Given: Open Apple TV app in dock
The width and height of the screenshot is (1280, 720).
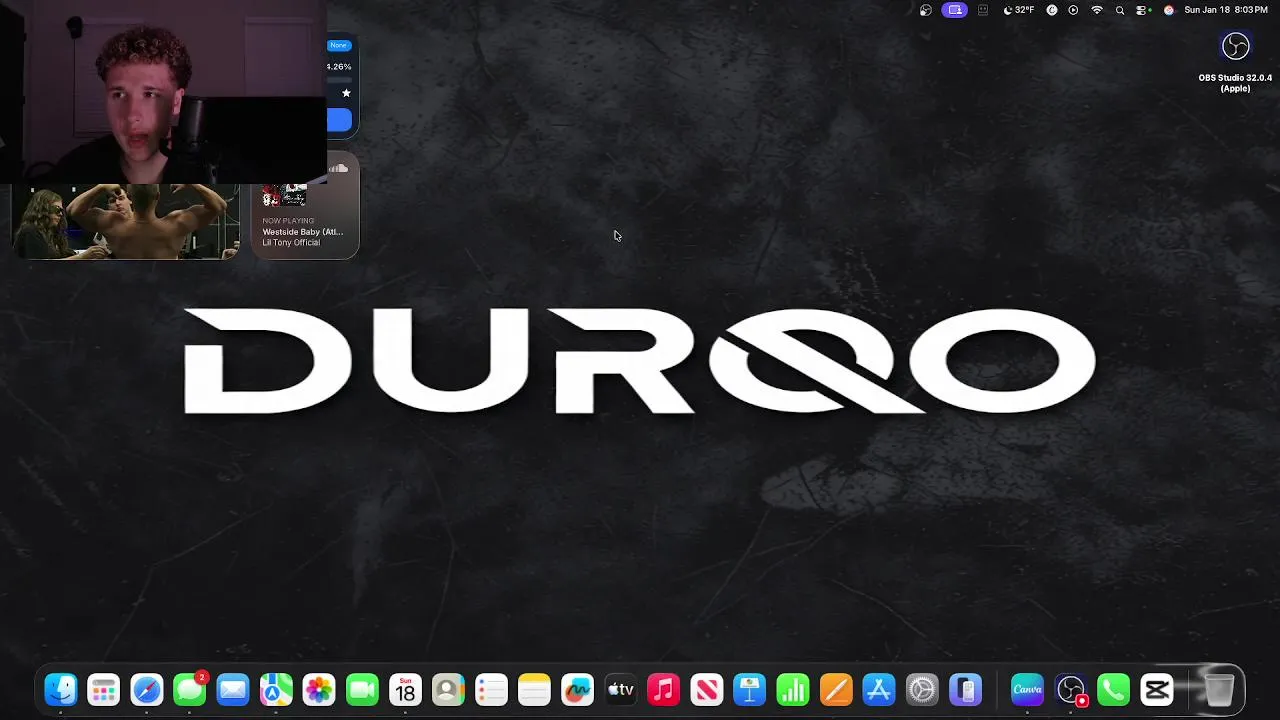Looking at the screenshot, I should tap(620, 690).
